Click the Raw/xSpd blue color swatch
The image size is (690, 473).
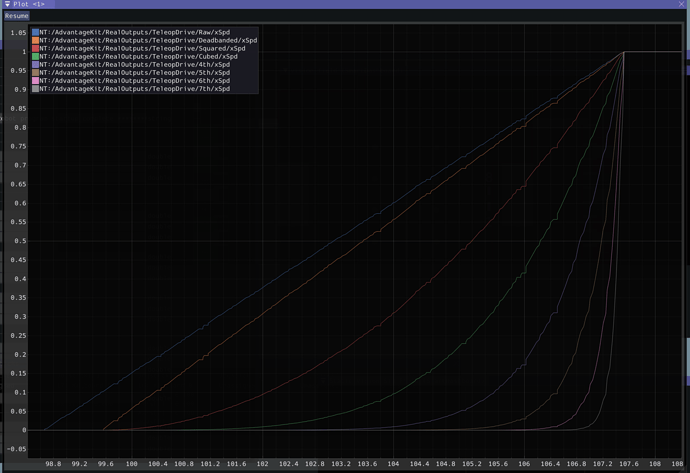[x=35, y=32]
